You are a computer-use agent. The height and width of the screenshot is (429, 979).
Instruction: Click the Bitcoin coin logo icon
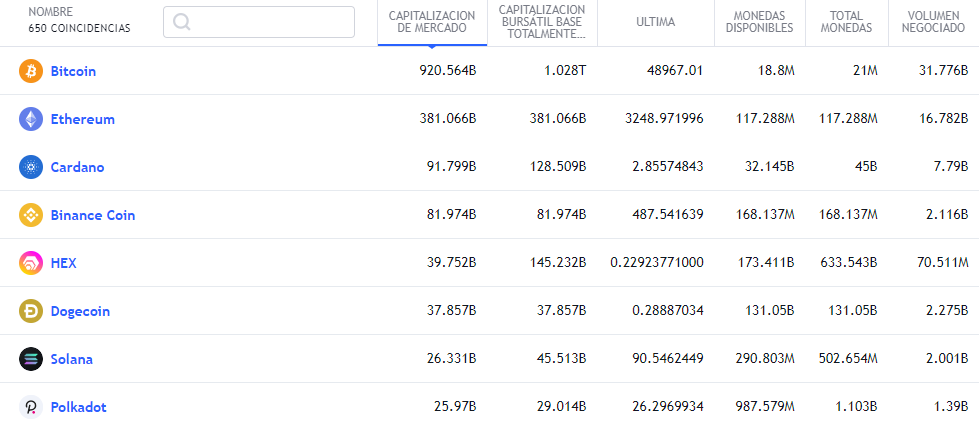coord(31,71)
